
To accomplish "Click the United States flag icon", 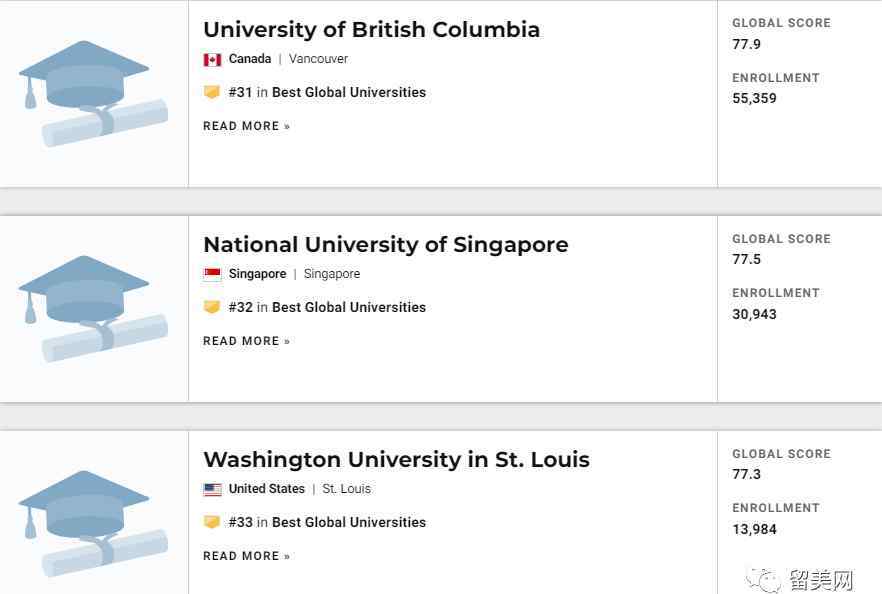I will [212, 489].
